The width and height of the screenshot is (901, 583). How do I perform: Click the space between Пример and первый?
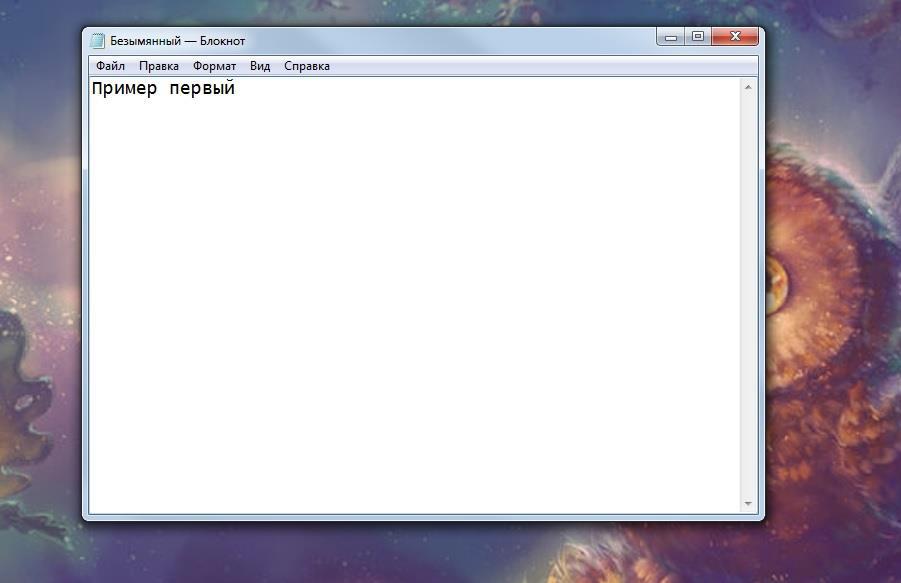[163, 89]
